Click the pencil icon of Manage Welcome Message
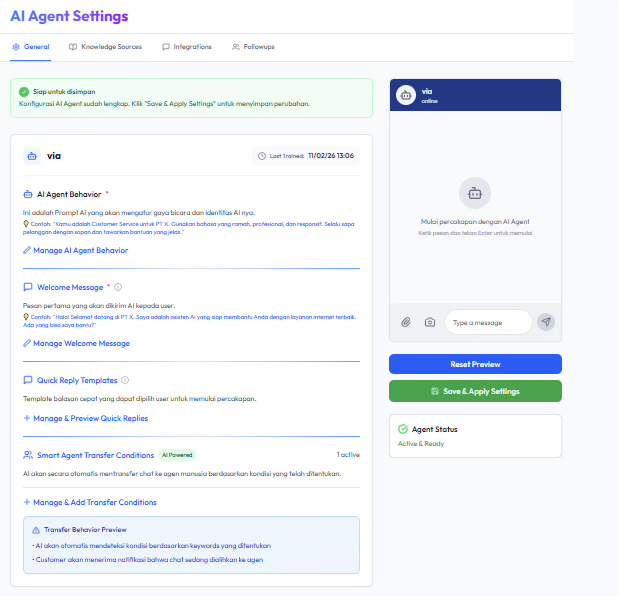Viewport: 619px width, 596px height. (27, 343)
